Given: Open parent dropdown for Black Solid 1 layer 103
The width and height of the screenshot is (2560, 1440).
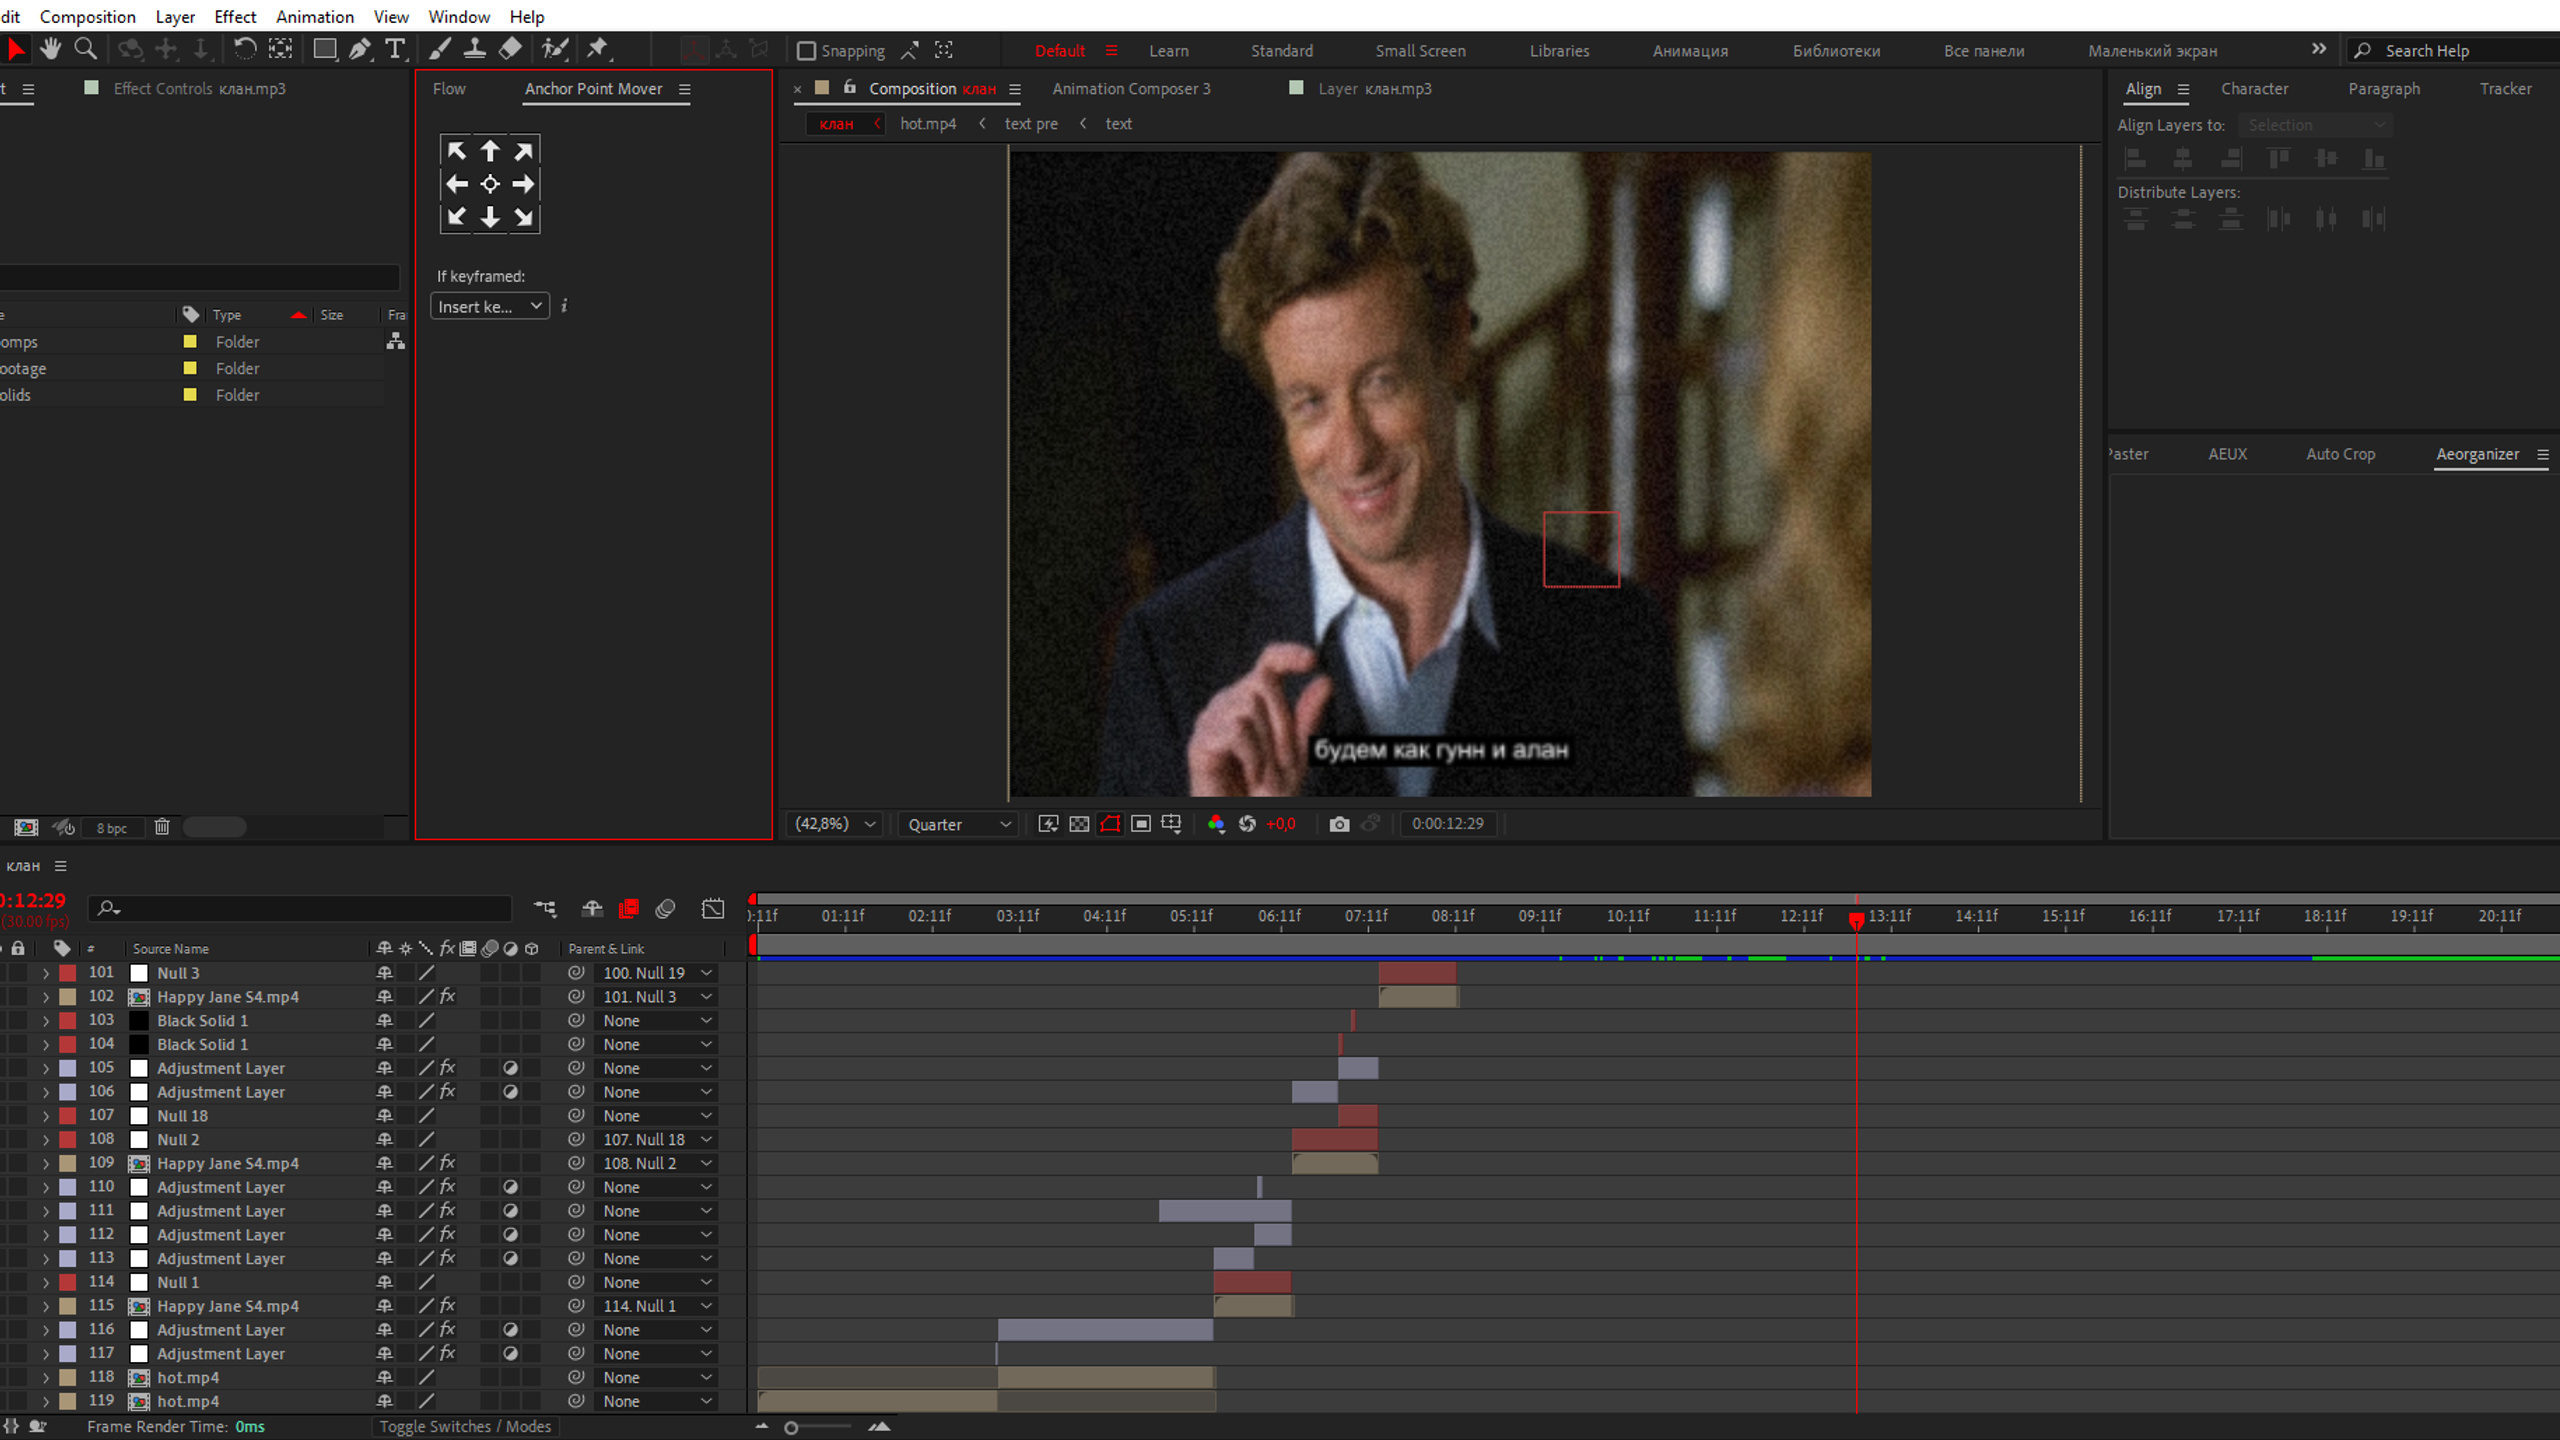Looking at the screenshot, I should pyautogui.click(x=657, y=1020).
